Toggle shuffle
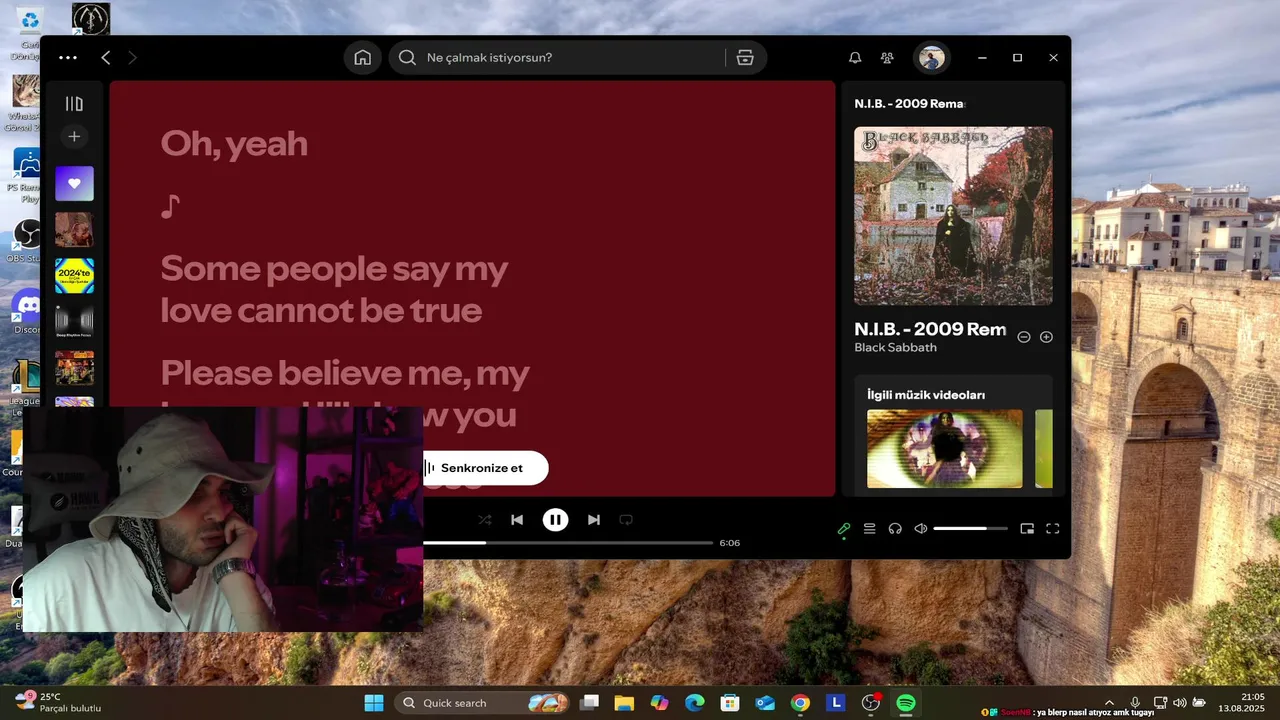This screenshot has height=720, width=1280. tap(485, 520)
